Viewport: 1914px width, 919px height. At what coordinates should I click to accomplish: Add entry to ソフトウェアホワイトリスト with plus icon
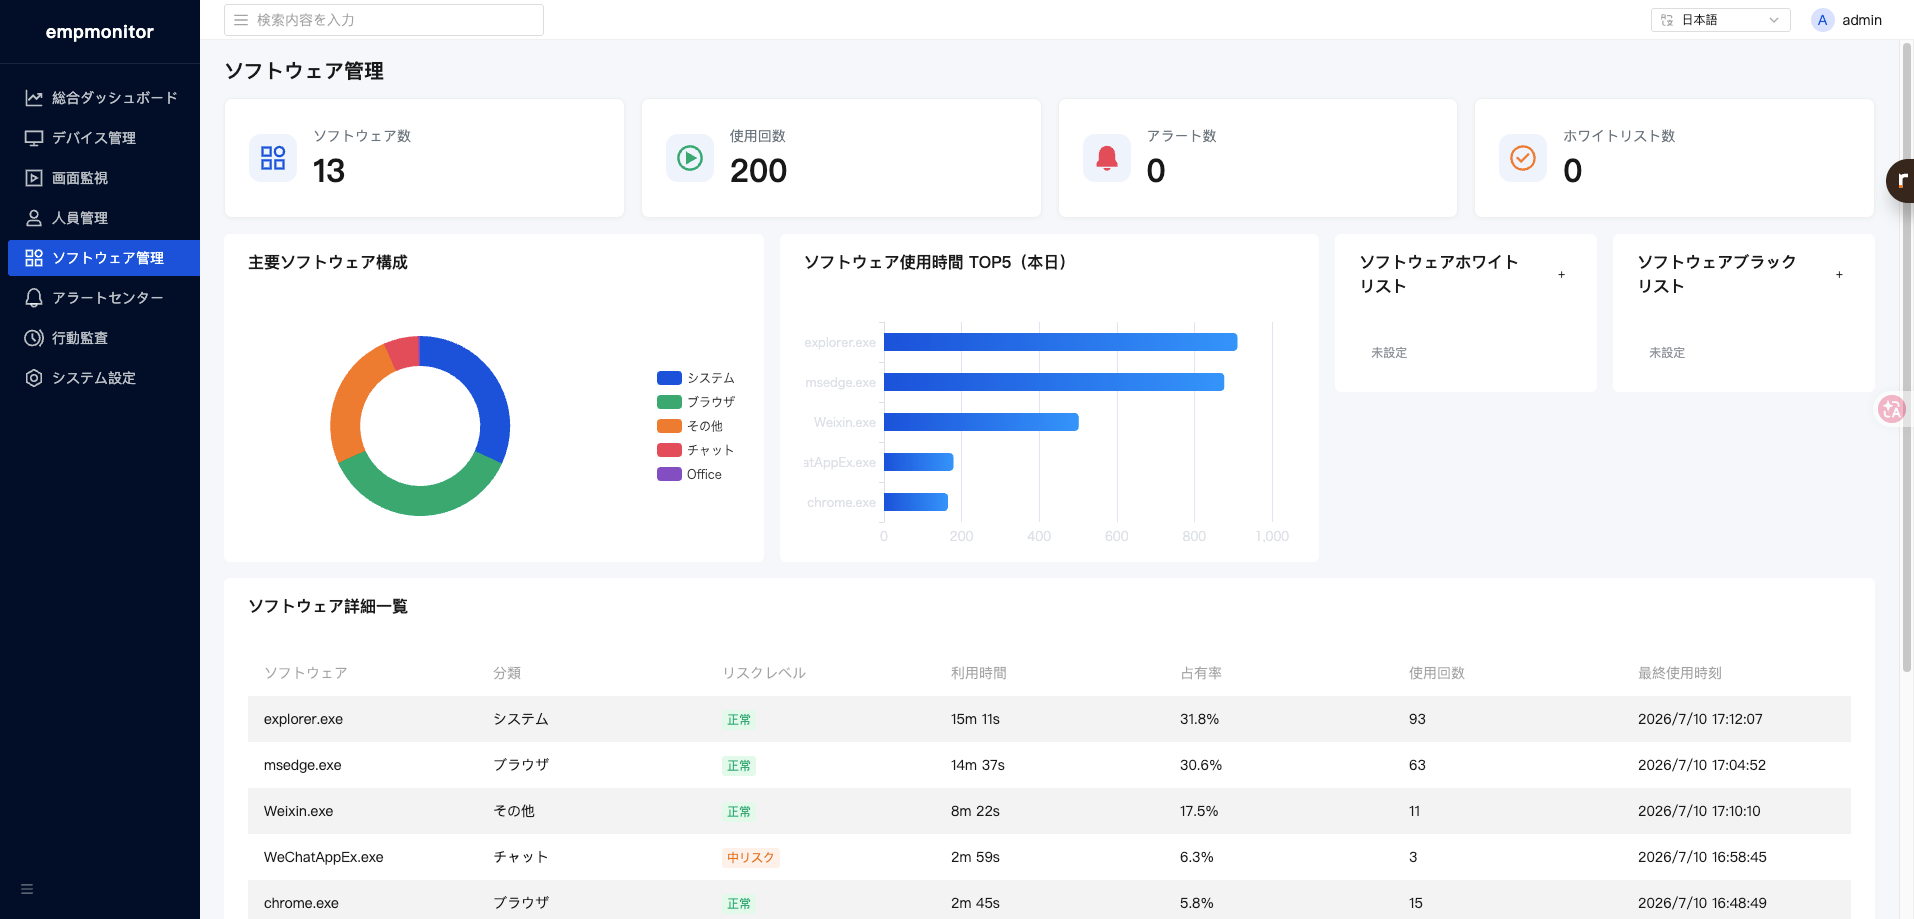click(x=1561, y=274)
